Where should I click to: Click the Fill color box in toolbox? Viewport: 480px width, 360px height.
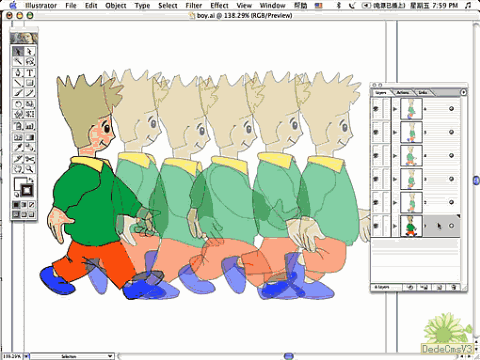[19, 183]
